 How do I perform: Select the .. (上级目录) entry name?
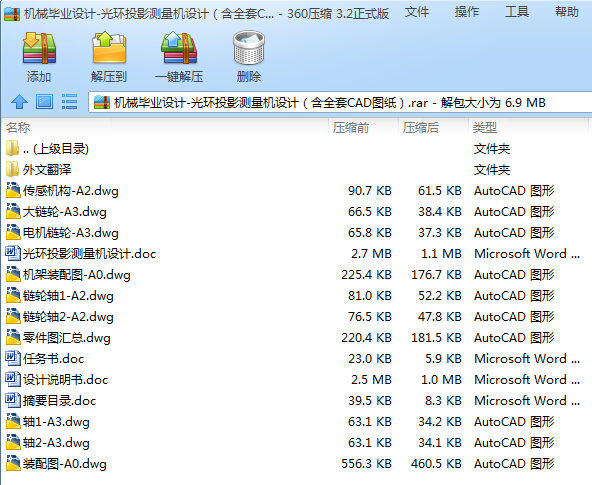tap(56, 149)
